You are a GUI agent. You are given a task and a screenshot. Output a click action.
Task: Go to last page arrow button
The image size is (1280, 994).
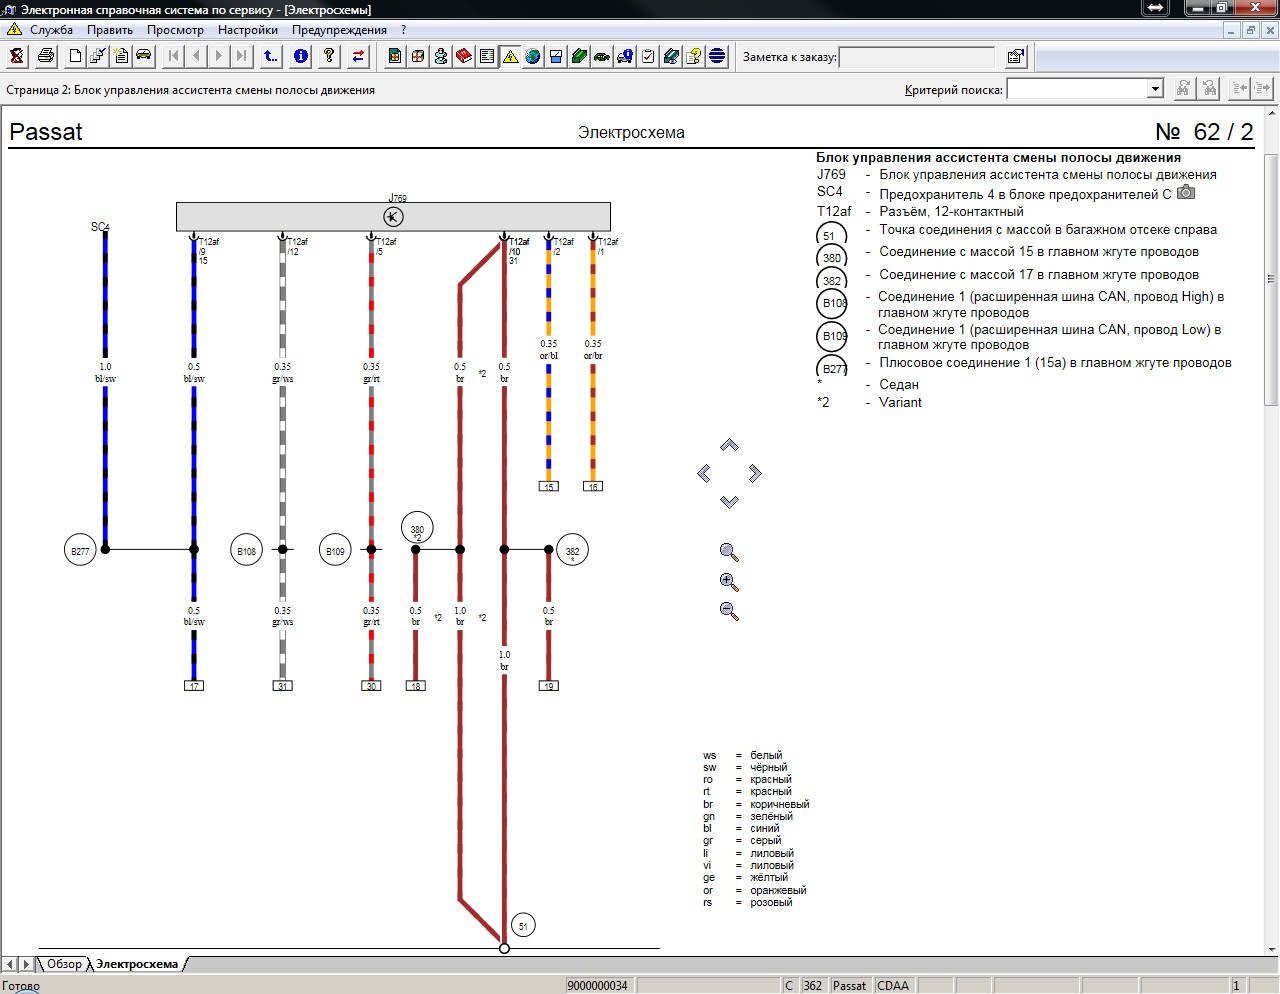pos(241,57)
